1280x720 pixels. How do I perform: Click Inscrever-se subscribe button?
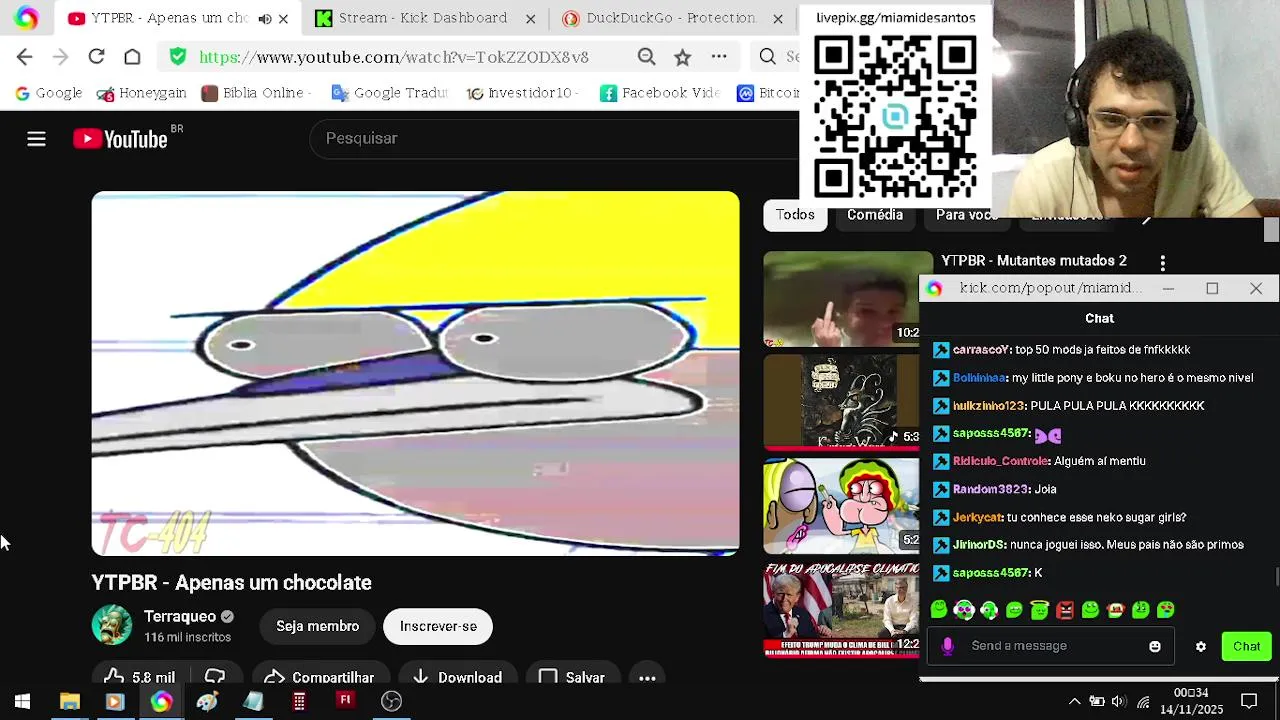pos(438,626)
